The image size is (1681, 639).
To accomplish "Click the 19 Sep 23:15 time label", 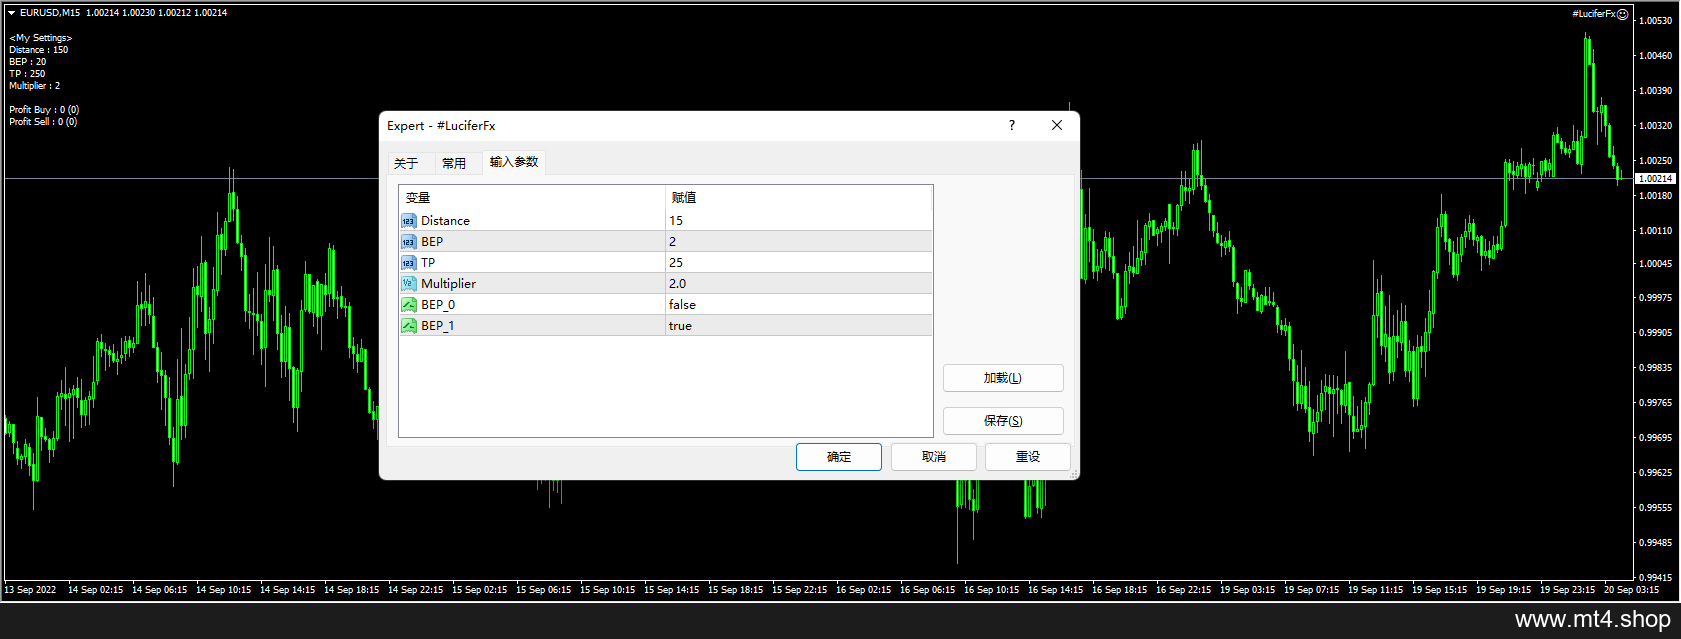I will [x=1567, y=590].
